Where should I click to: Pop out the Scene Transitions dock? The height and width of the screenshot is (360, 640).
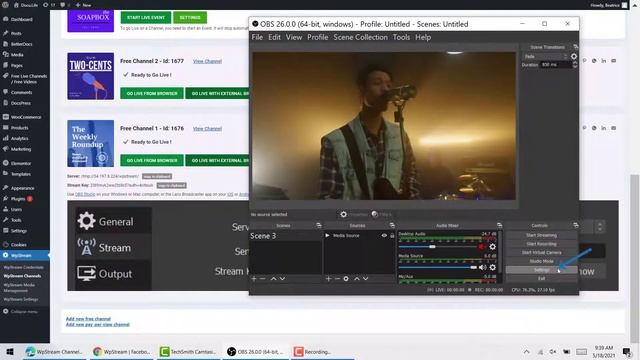pos(576,47)
